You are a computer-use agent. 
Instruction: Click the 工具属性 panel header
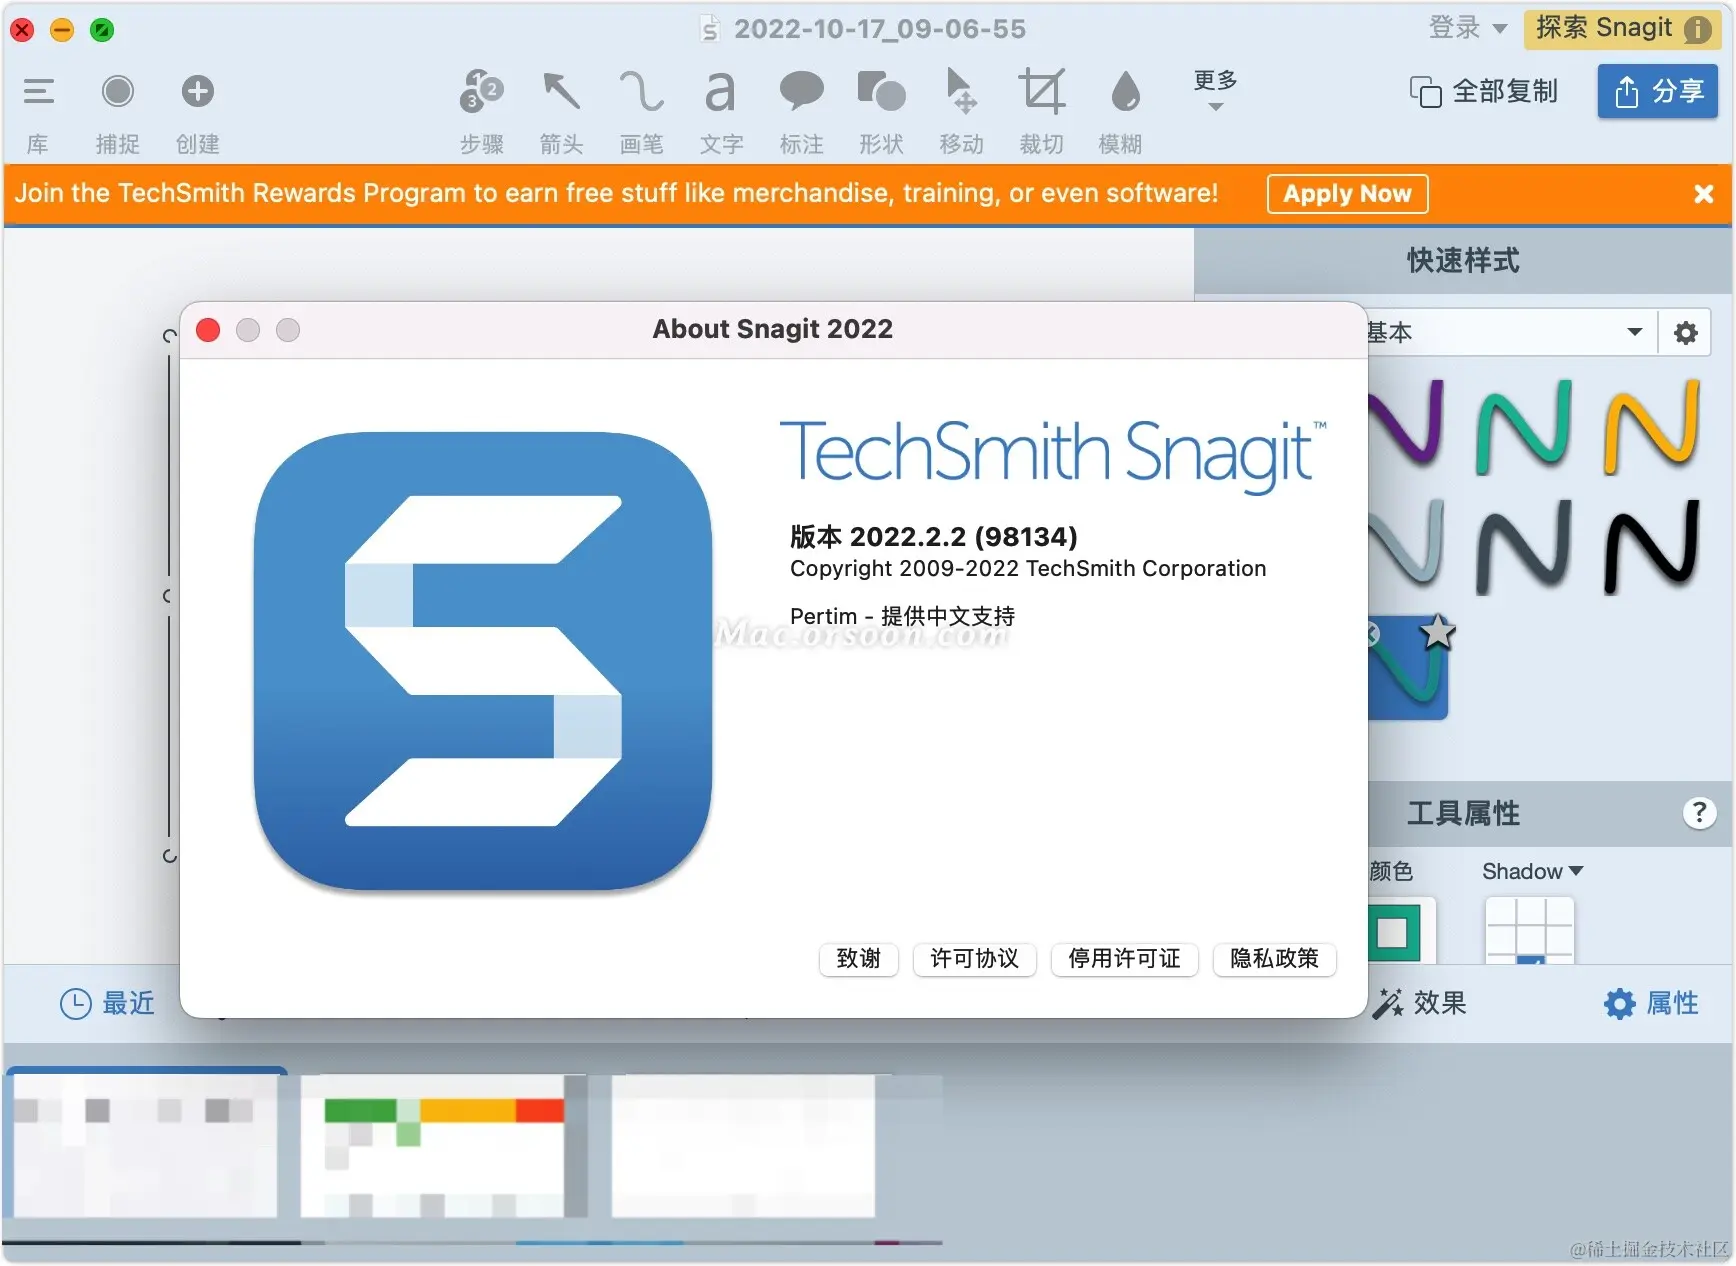(x=1463, y=813)
